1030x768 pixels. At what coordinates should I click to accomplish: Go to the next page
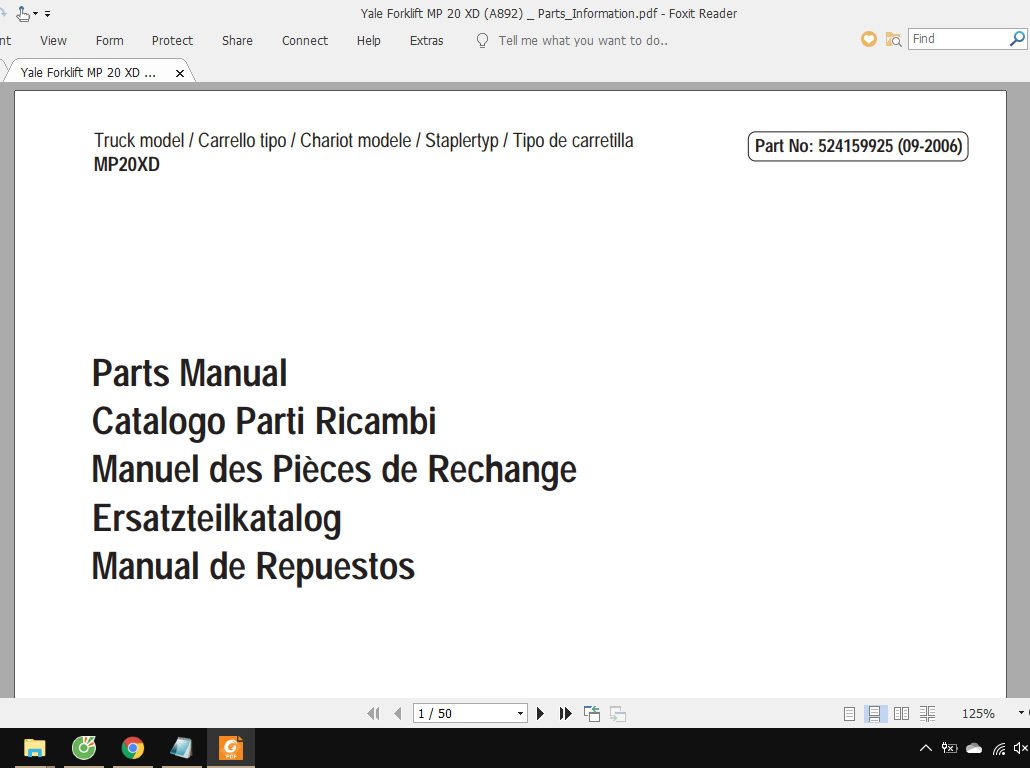pos(540,713)
